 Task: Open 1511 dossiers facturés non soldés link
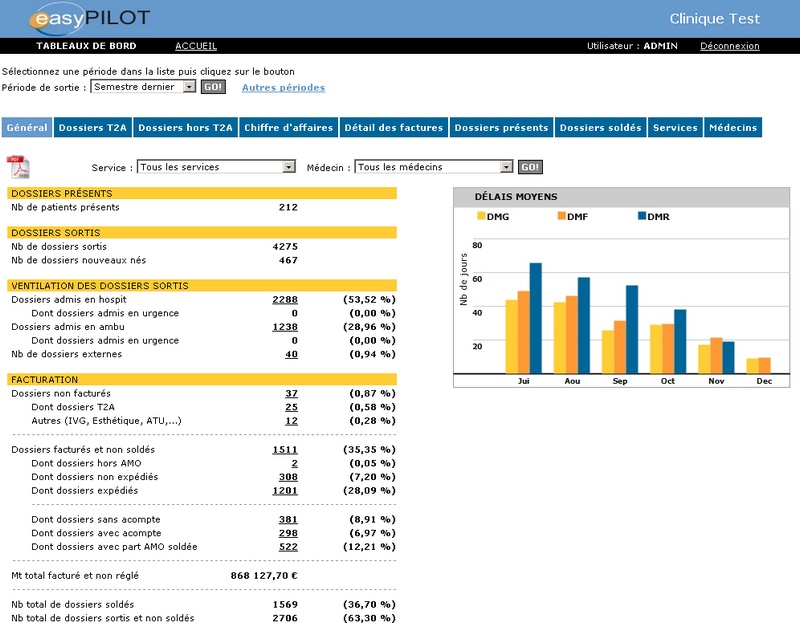coord(284,450)
